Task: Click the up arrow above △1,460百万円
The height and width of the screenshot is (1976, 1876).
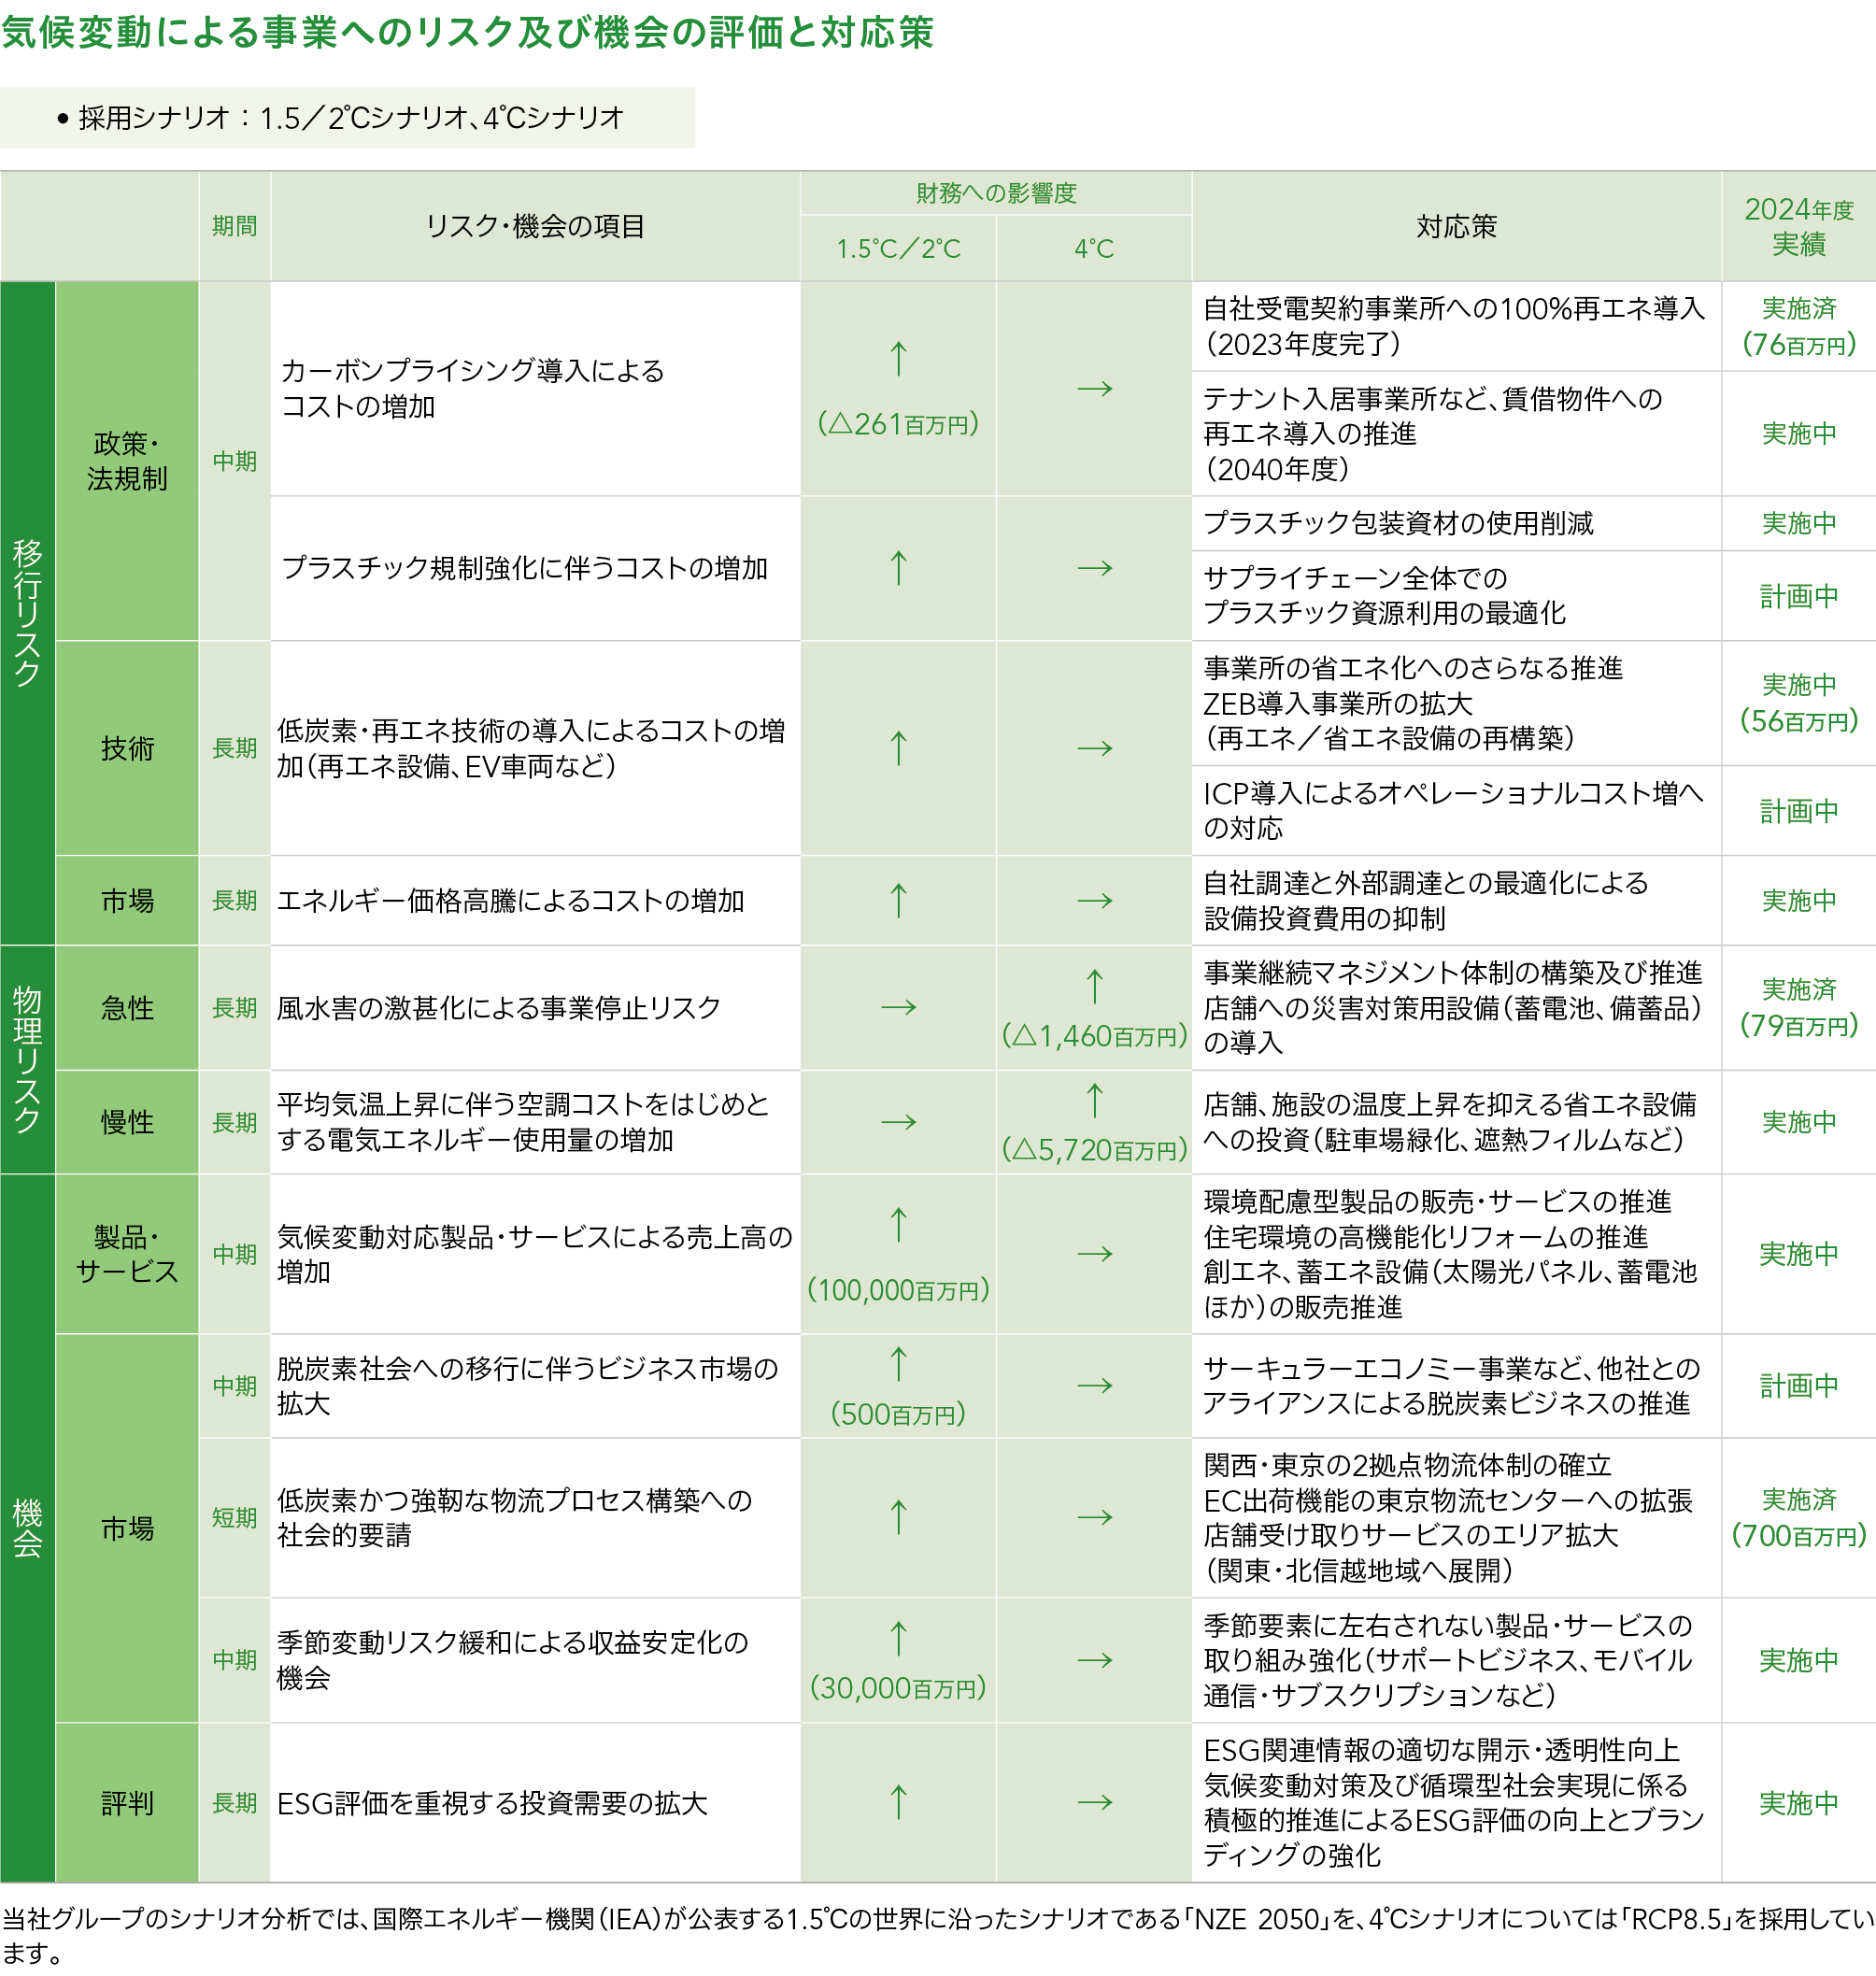Action: point(1094,986)
